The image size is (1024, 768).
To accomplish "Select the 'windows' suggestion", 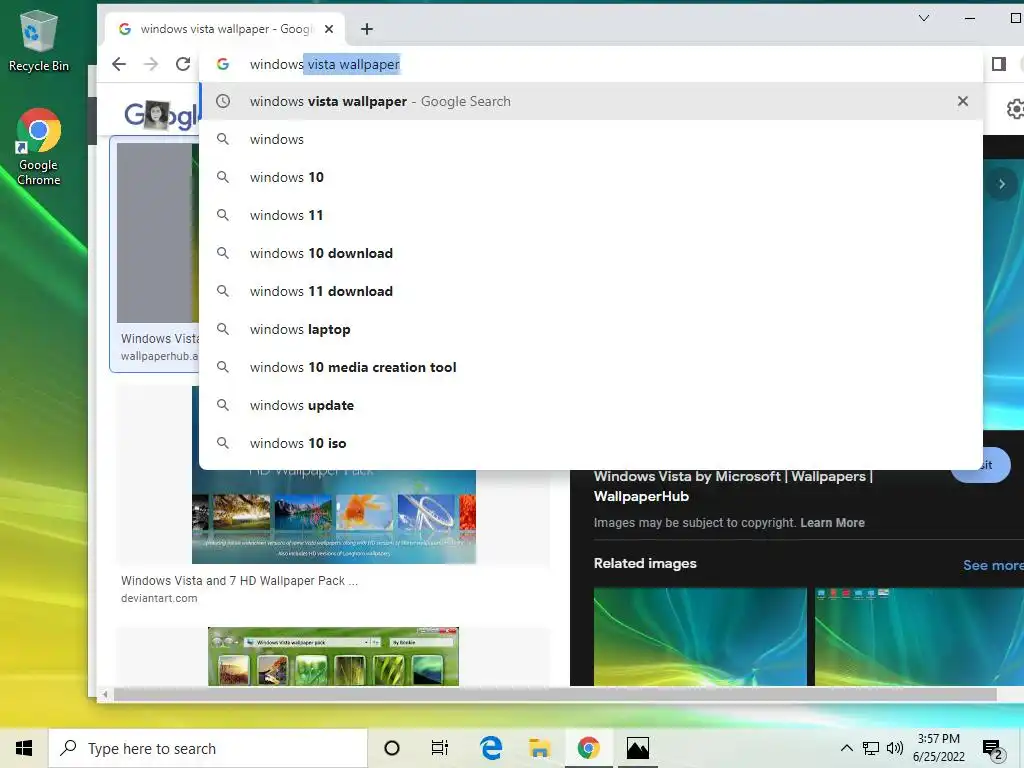I will pyautogui.click(x=591, y=139).
